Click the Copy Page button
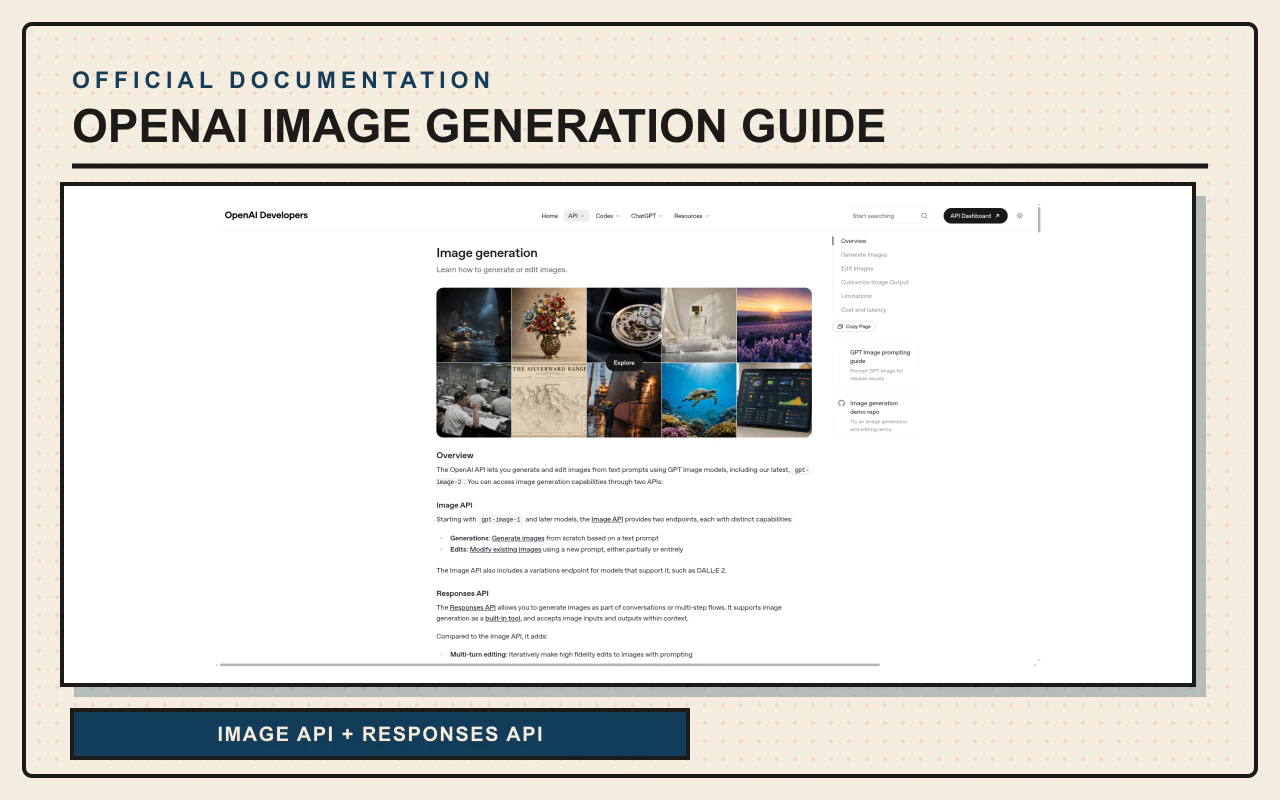Image resolution: width=1280 pixels, height=800 pixels. click(x=854, y=326)
